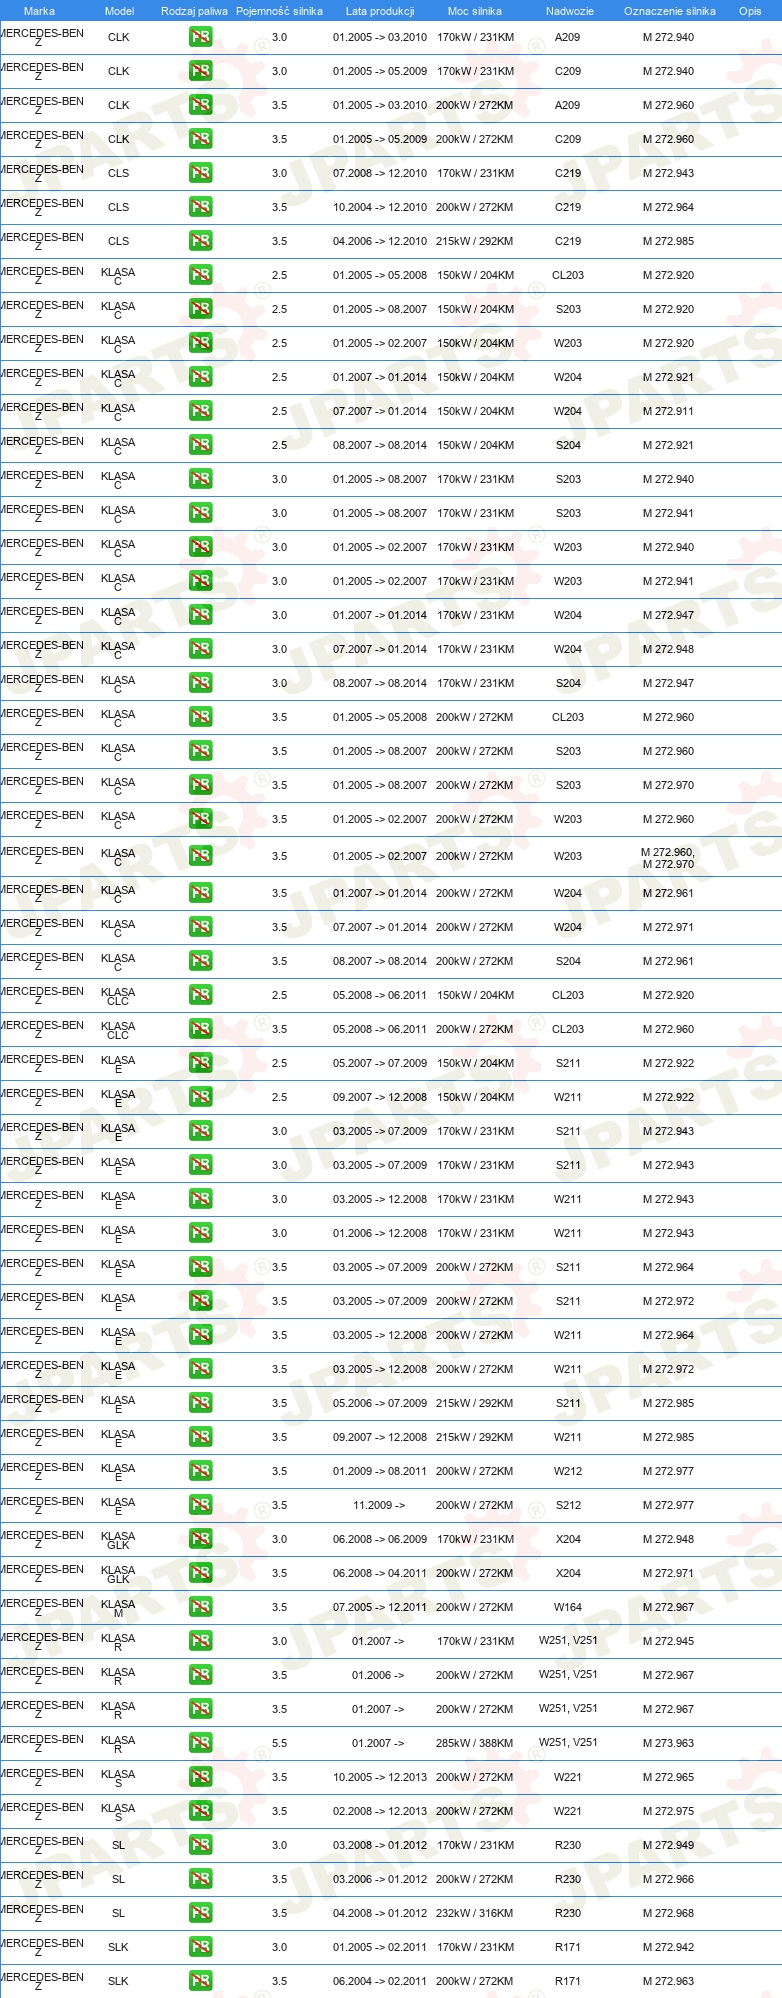
Task: Click the fuel icon in CLS M 272.943 row
Action: [200, 173]
